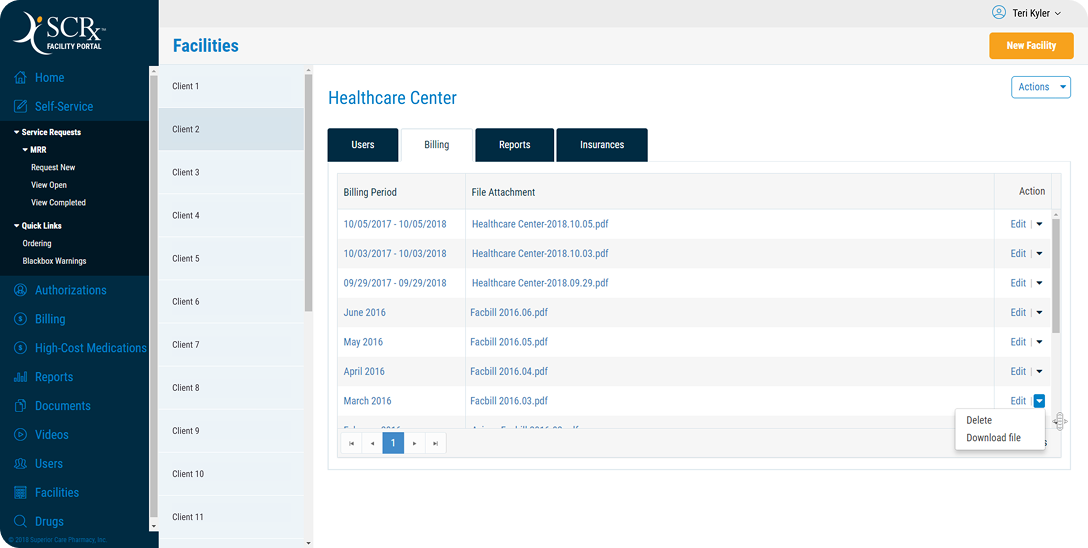Click the Drugs magnifier icon
This screenshot has width=1088, height=548.
[21, 522]
